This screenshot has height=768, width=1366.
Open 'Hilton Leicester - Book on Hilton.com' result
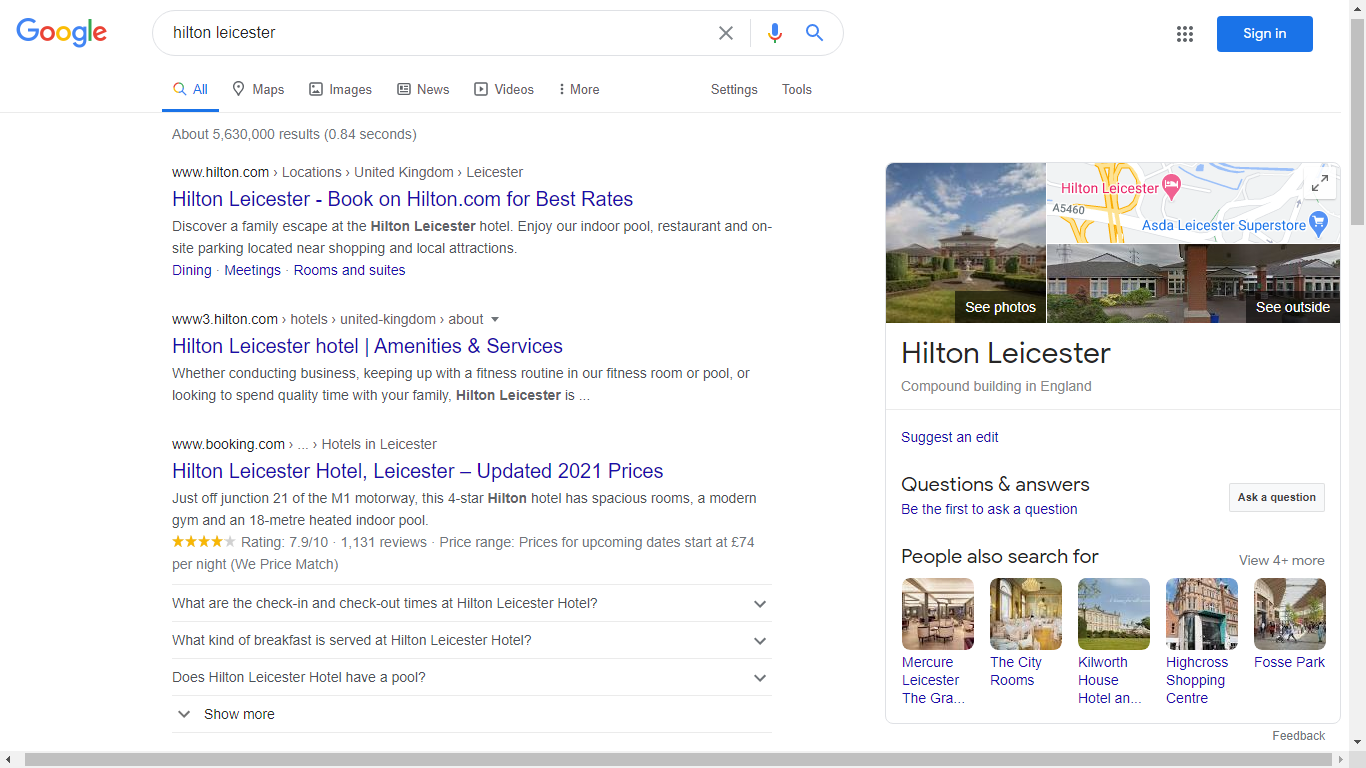tap(402, 199)
